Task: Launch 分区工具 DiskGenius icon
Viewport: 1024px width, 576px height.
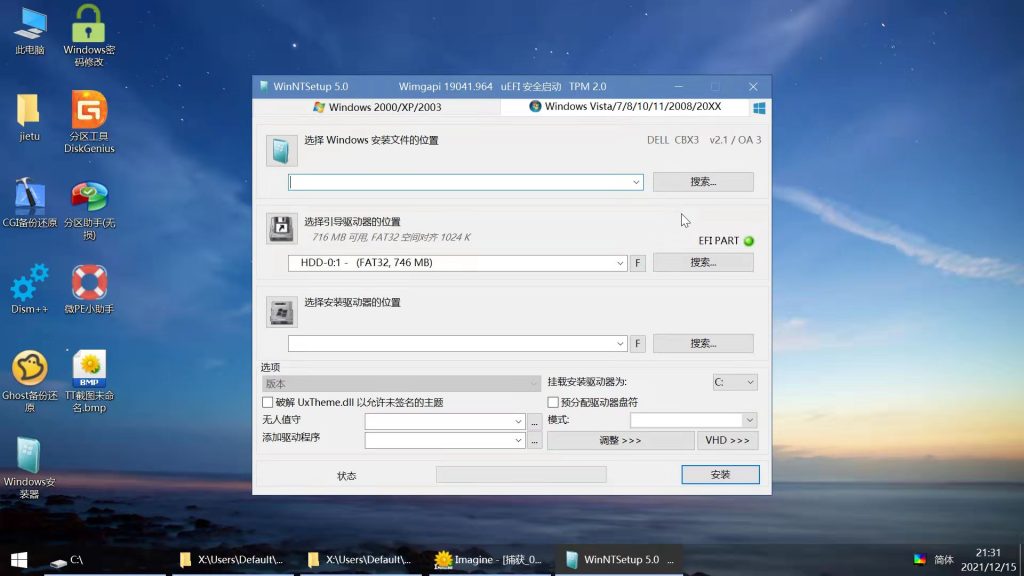Action: (x=89, y=122)
